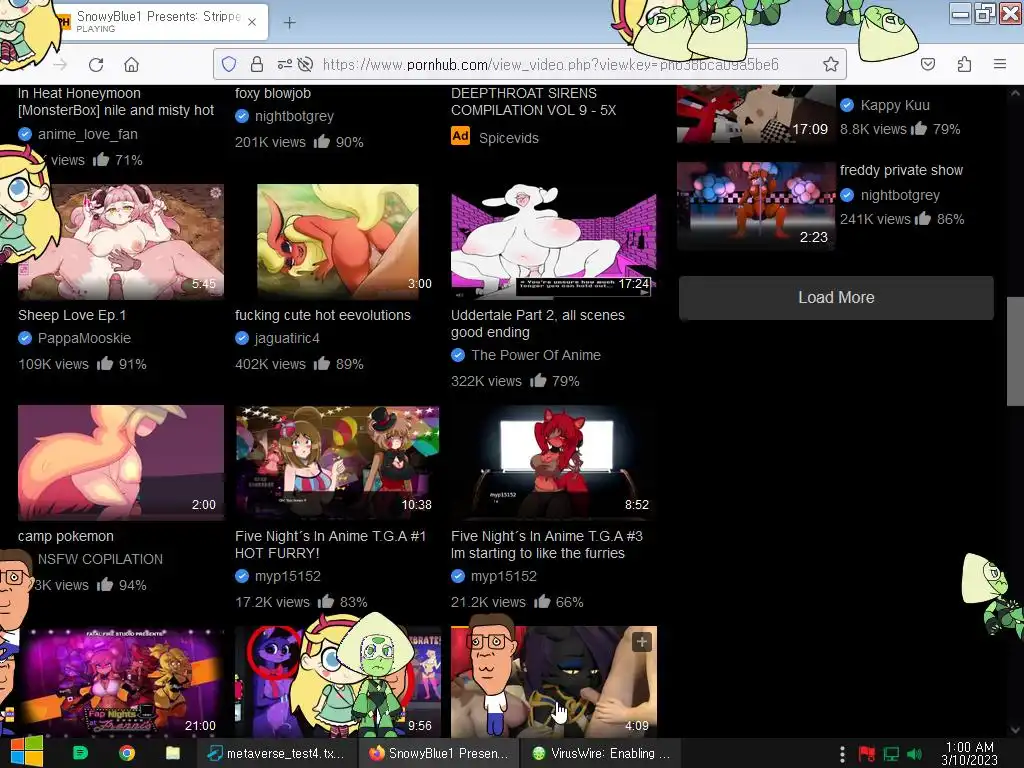Open File Explorer from the taskbar
This screenshot has width=1024, height=768.
173,753
